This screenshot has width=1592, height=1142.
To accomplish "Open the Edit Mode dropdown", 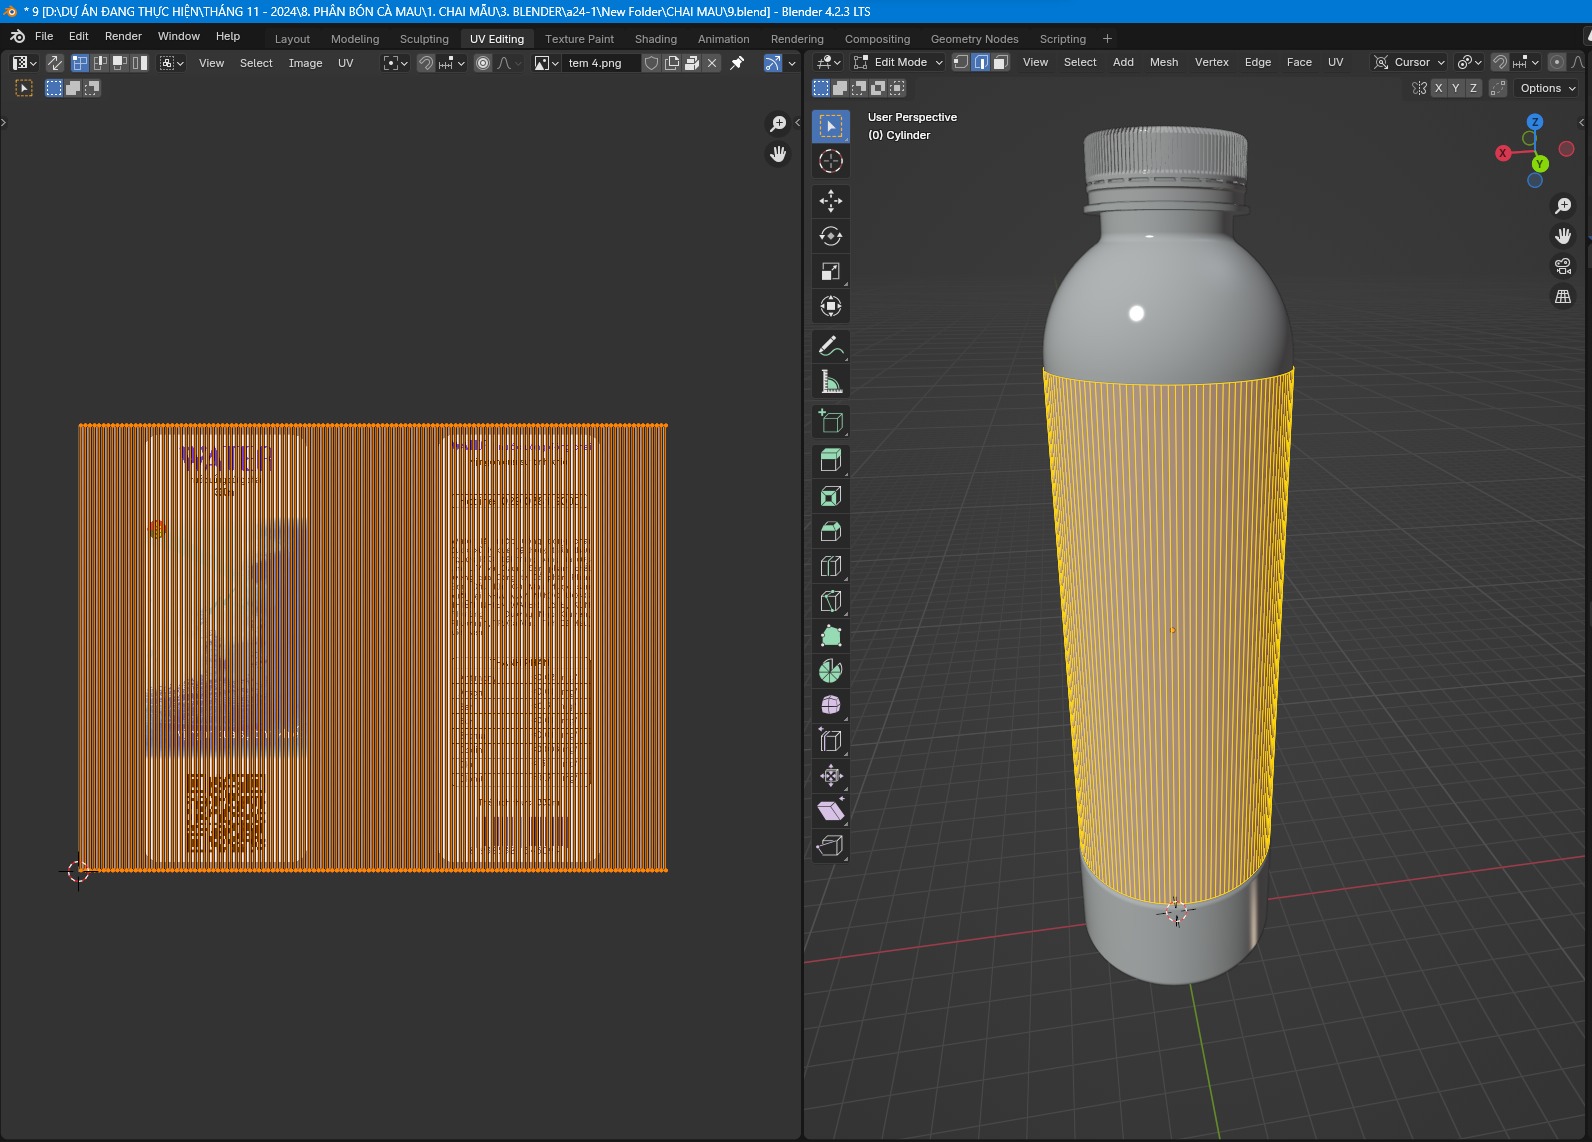I will [x=898, y=62].
